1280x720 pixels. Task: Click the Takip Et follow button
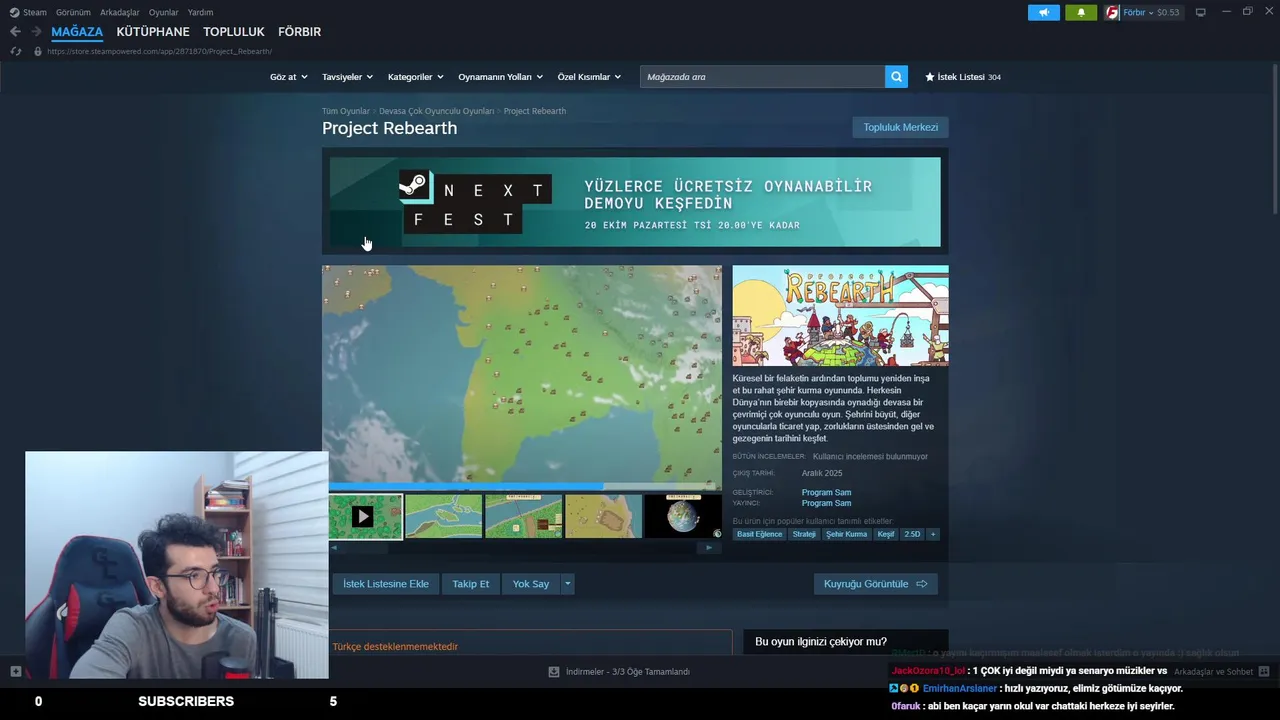pyautogui.click(x=471, y=584)
